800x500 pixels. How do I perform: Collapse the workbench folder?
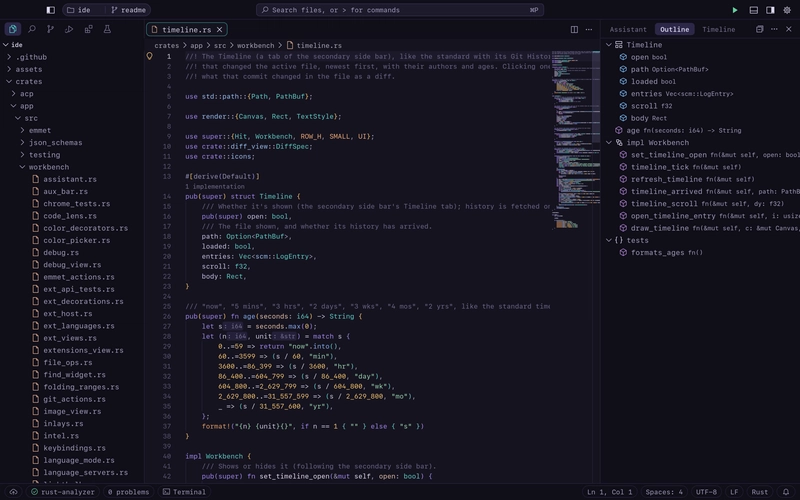point(72,167)
